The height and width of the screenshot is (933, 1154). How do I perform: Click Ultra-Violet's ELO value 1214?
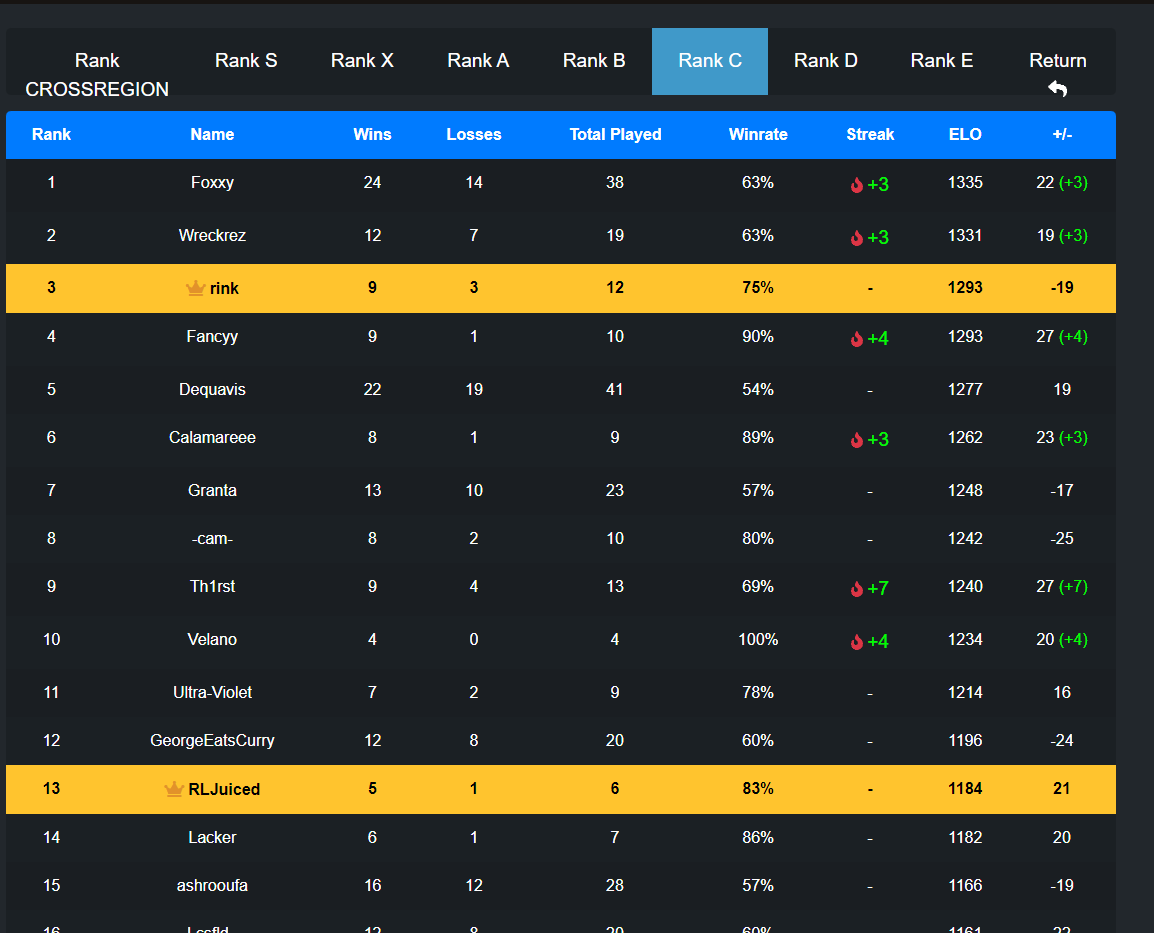point(965,692)
